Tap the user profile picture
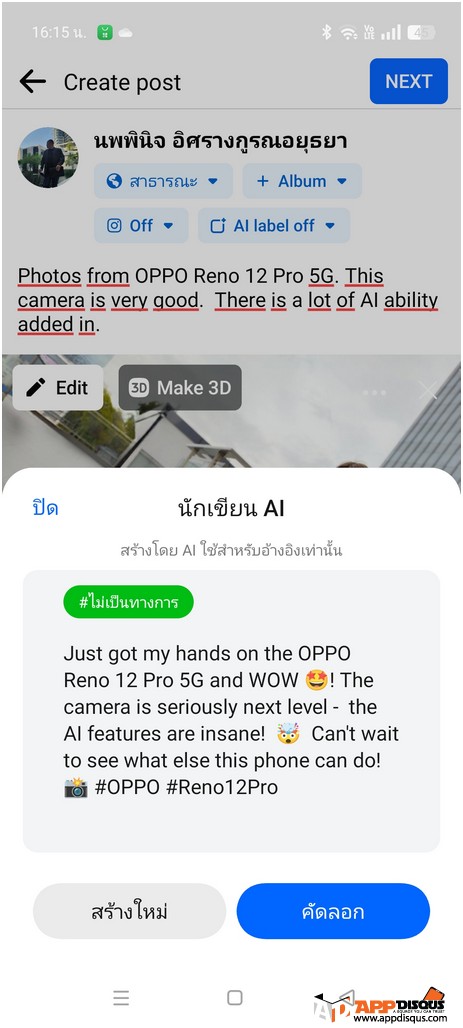Screen dimensions: 463x1028 click(48, 157)
